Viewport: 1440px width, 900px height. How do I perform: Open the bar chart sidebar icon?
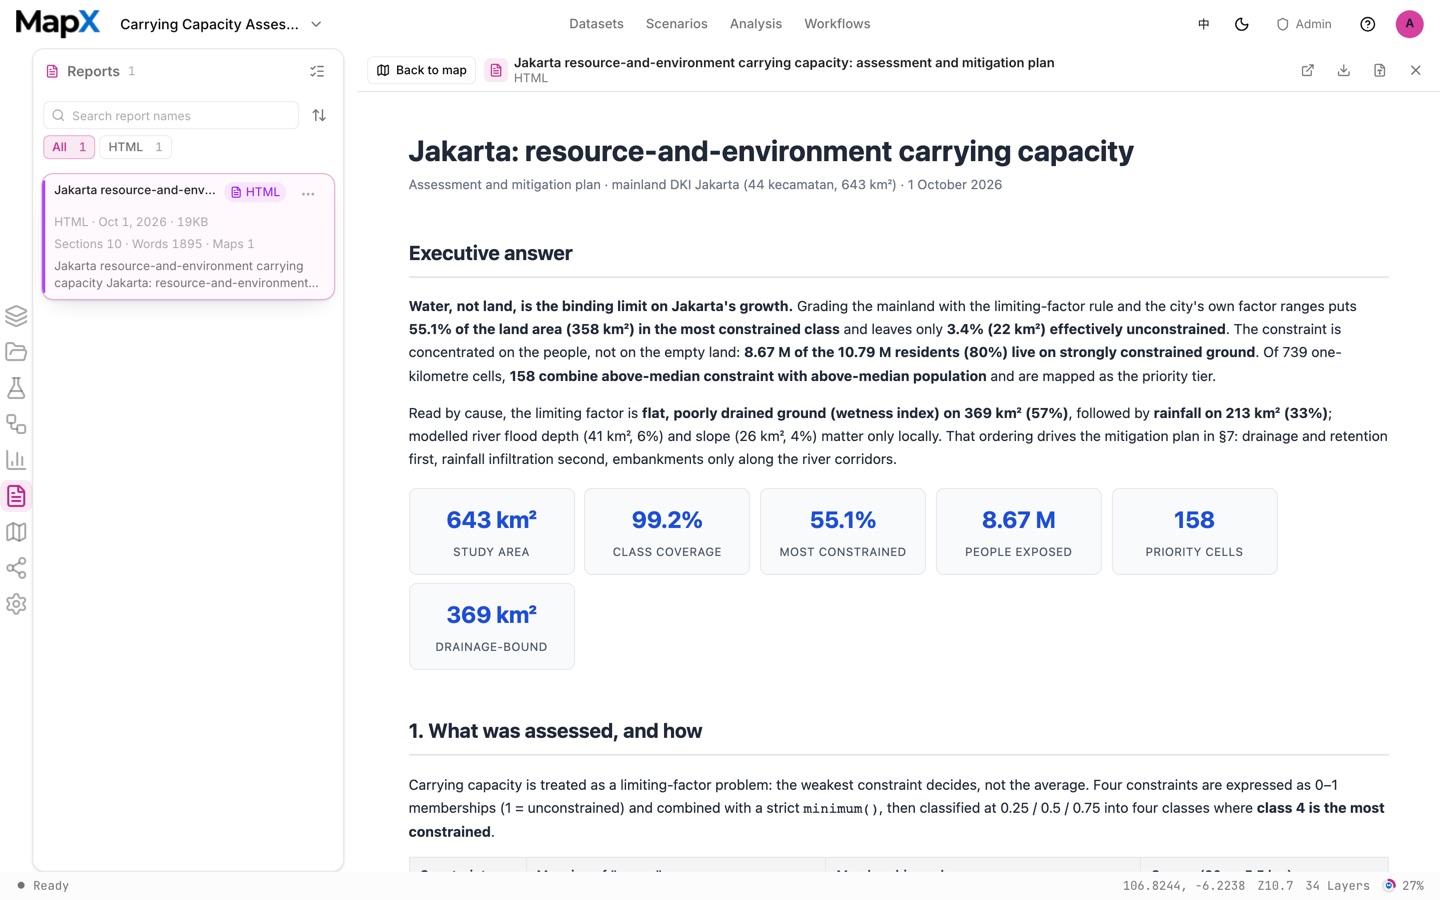click(x=16, y=460)
